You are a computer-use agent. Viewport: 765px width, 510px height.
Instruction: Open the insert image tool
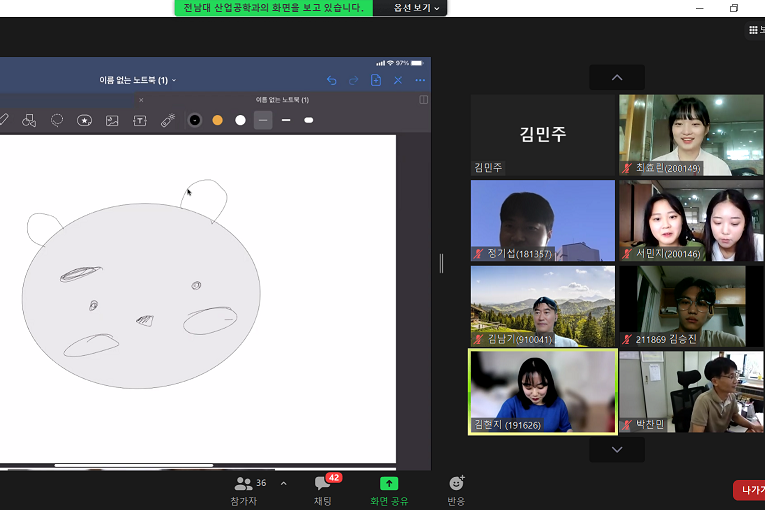(112, 120)
